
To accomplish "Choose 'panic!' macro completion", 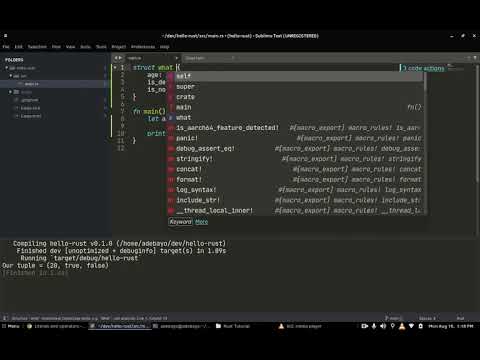I will tap(296, 138).
